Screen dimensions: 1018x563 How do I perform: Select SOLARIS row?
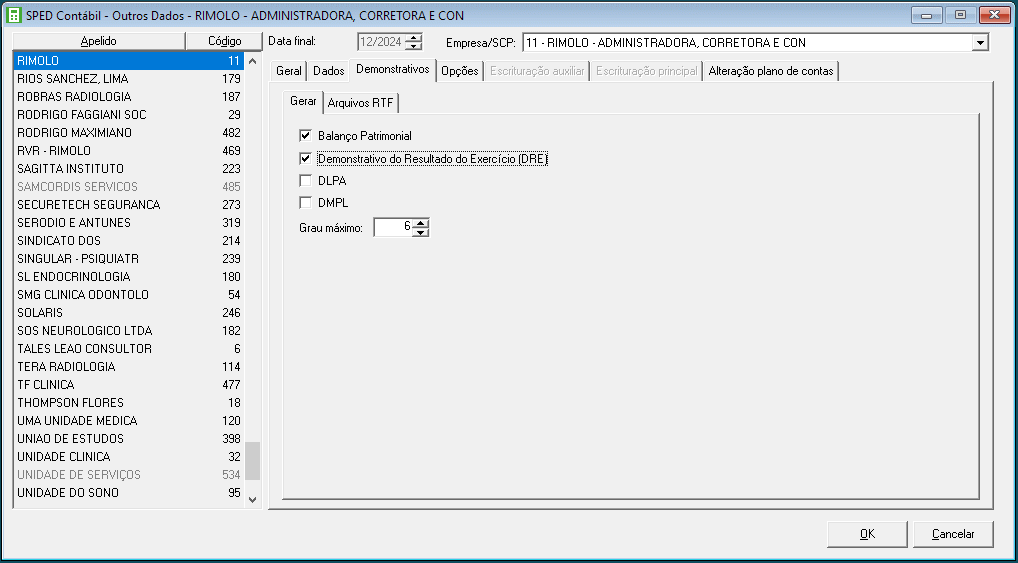click(x=129, y=313)
